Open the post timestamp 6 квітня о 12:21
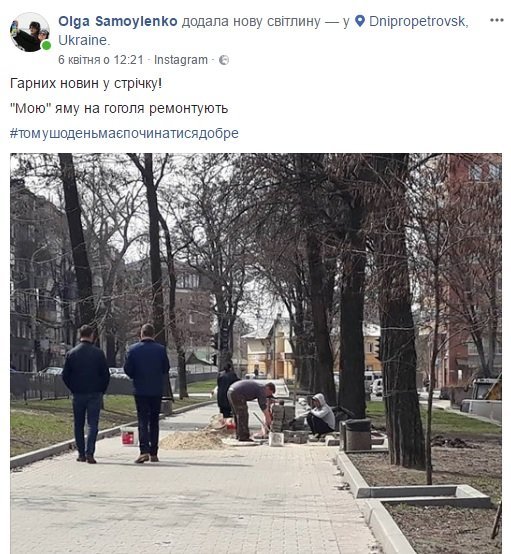The image size is (511, 554). pos(101,60)
